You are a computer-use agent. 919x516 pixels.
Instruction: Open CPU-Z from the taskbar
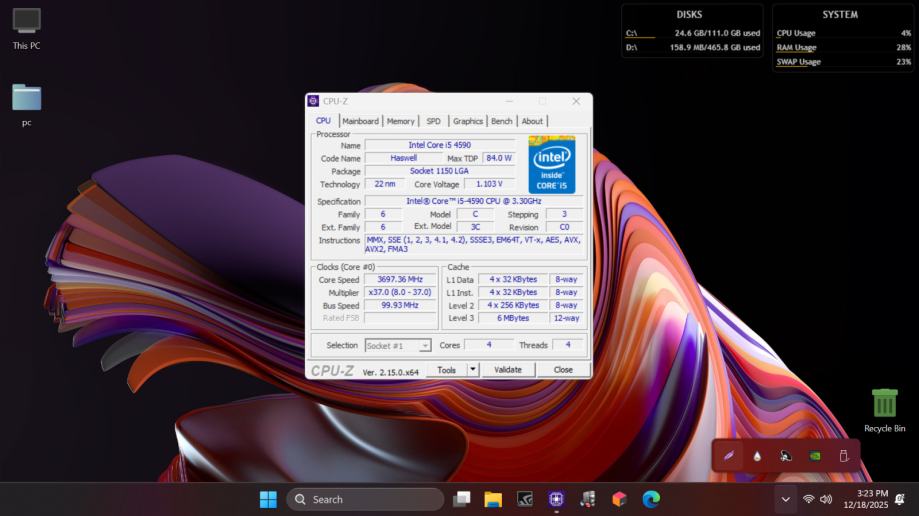(x=556, y=499)
